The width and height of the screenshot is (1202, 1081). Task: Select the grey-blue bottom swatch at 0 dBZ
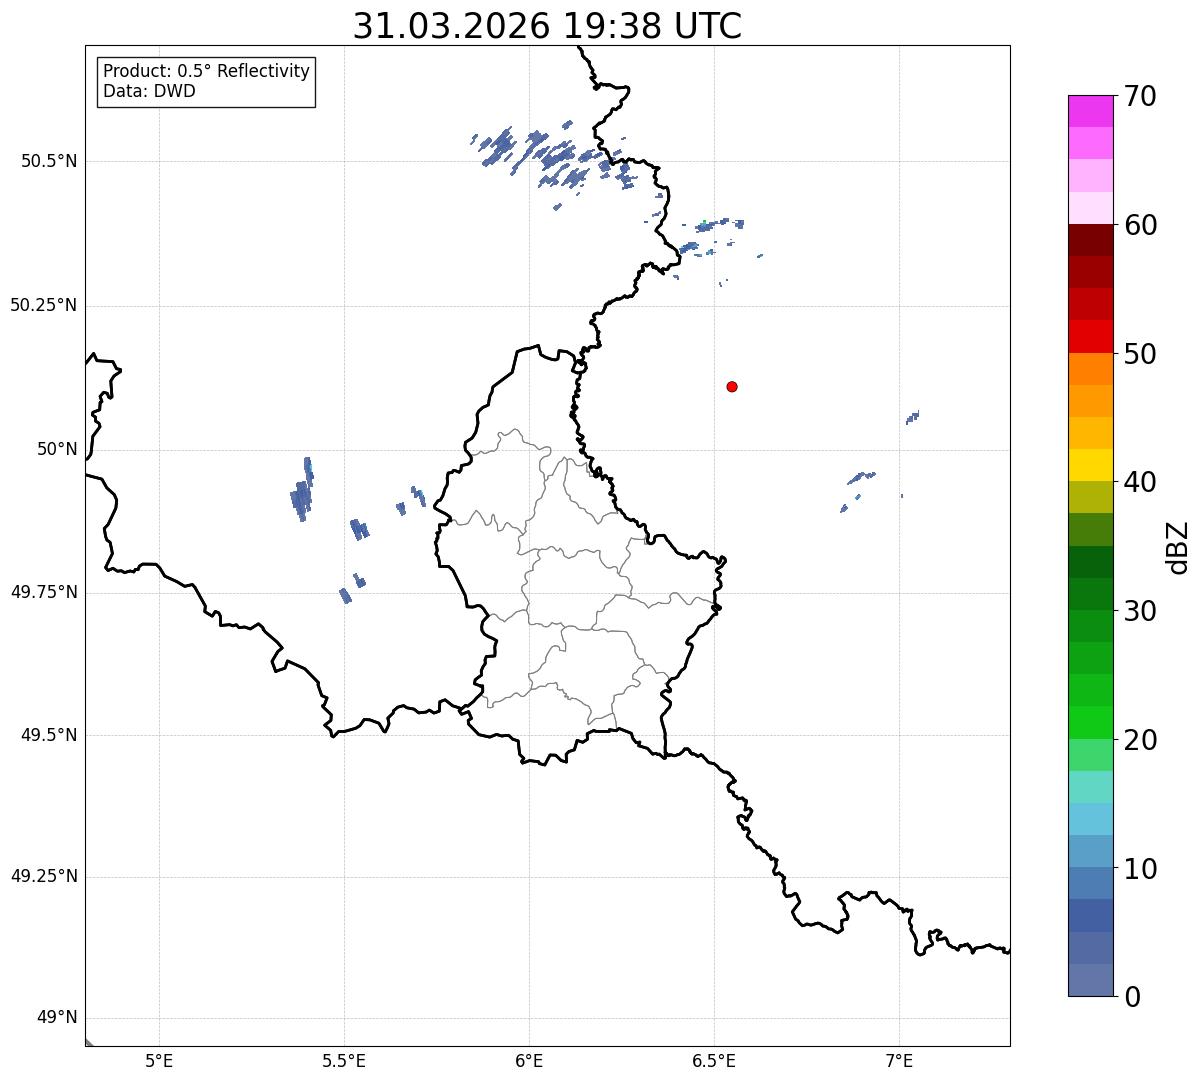(1090, 980)
